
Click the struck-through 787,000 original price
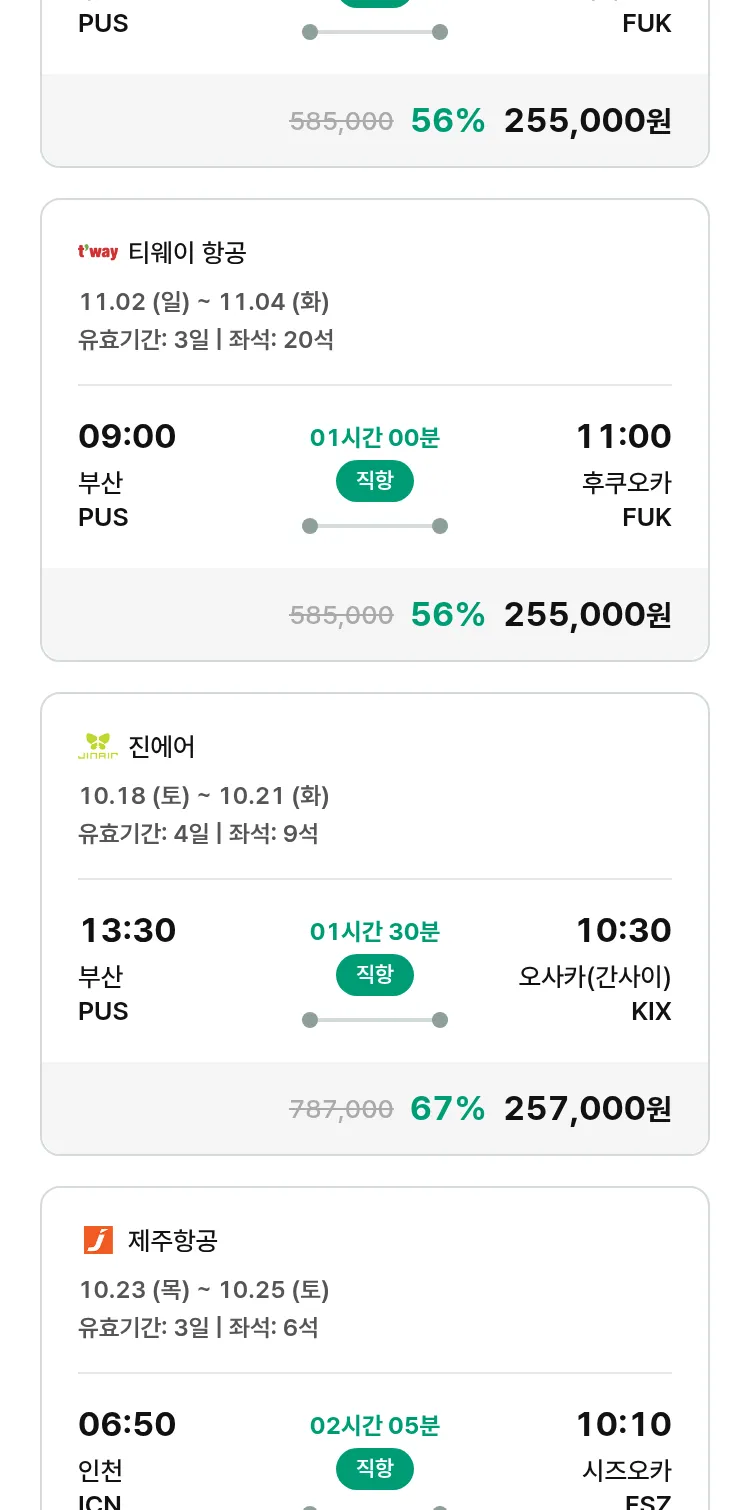point(341,1109)
